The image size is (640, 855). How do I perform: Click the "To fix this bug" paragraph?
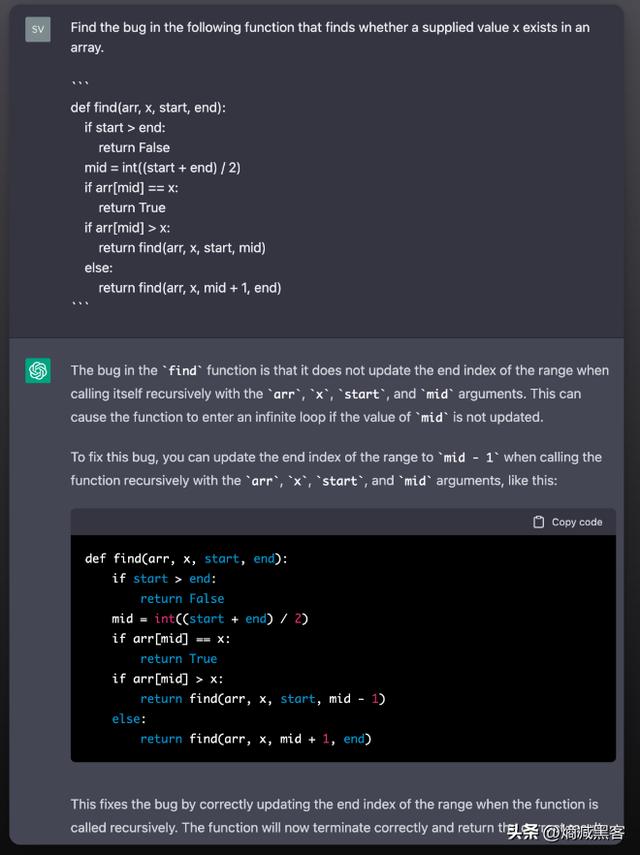point(335,468)
